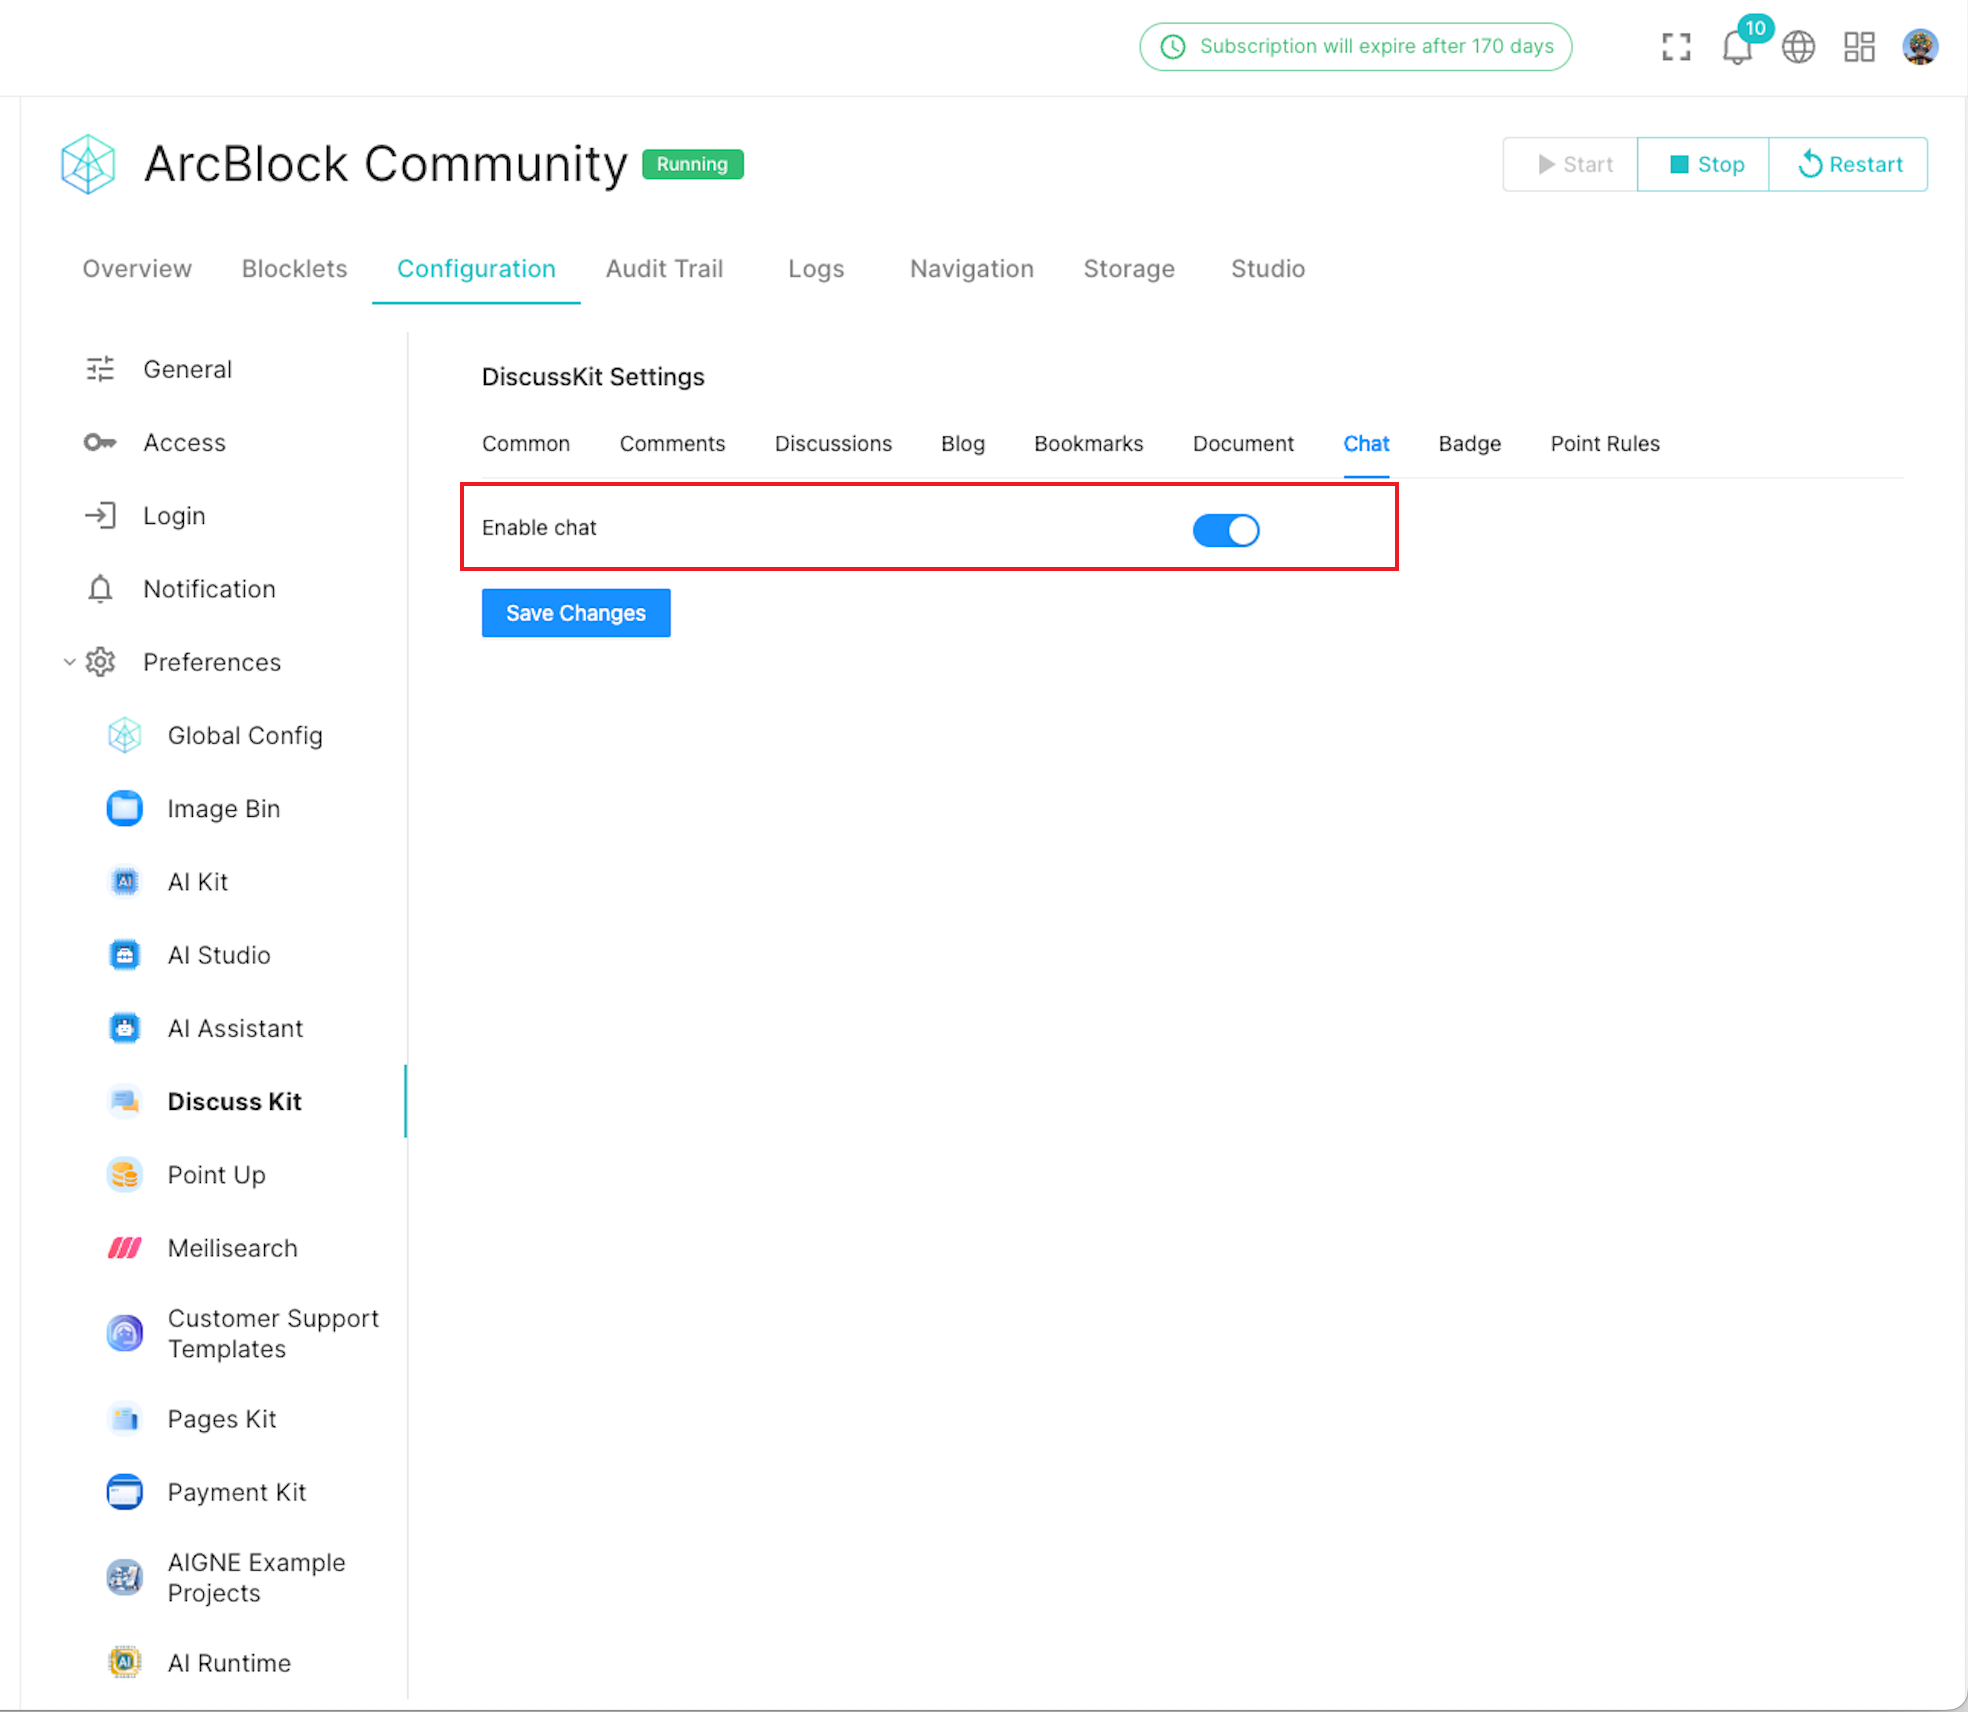Click the Meilisearch blocklet icon

(x=125, y=1248)
